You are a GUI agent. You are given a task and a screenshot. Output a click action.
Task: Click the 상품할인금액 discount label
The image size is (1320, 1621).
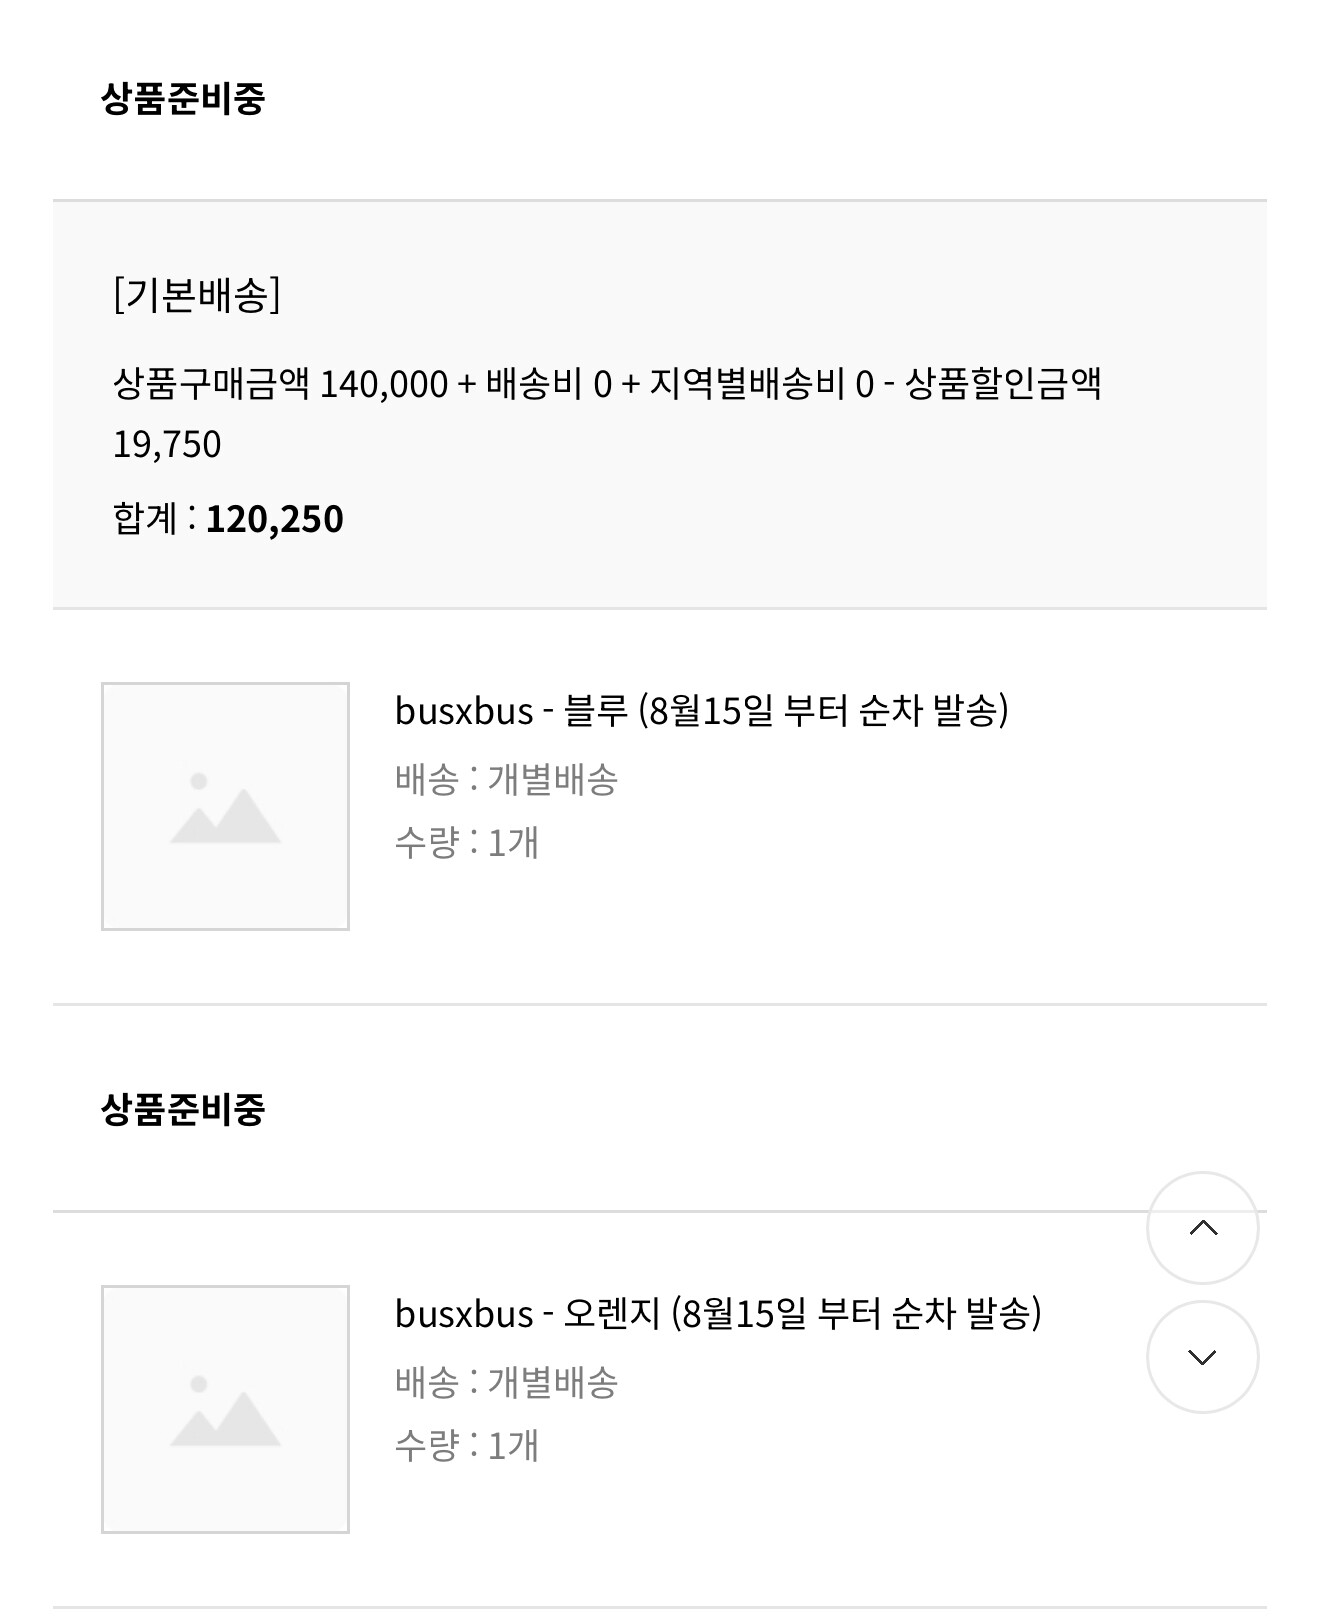pyautogui.click(x=1003, y=384)
